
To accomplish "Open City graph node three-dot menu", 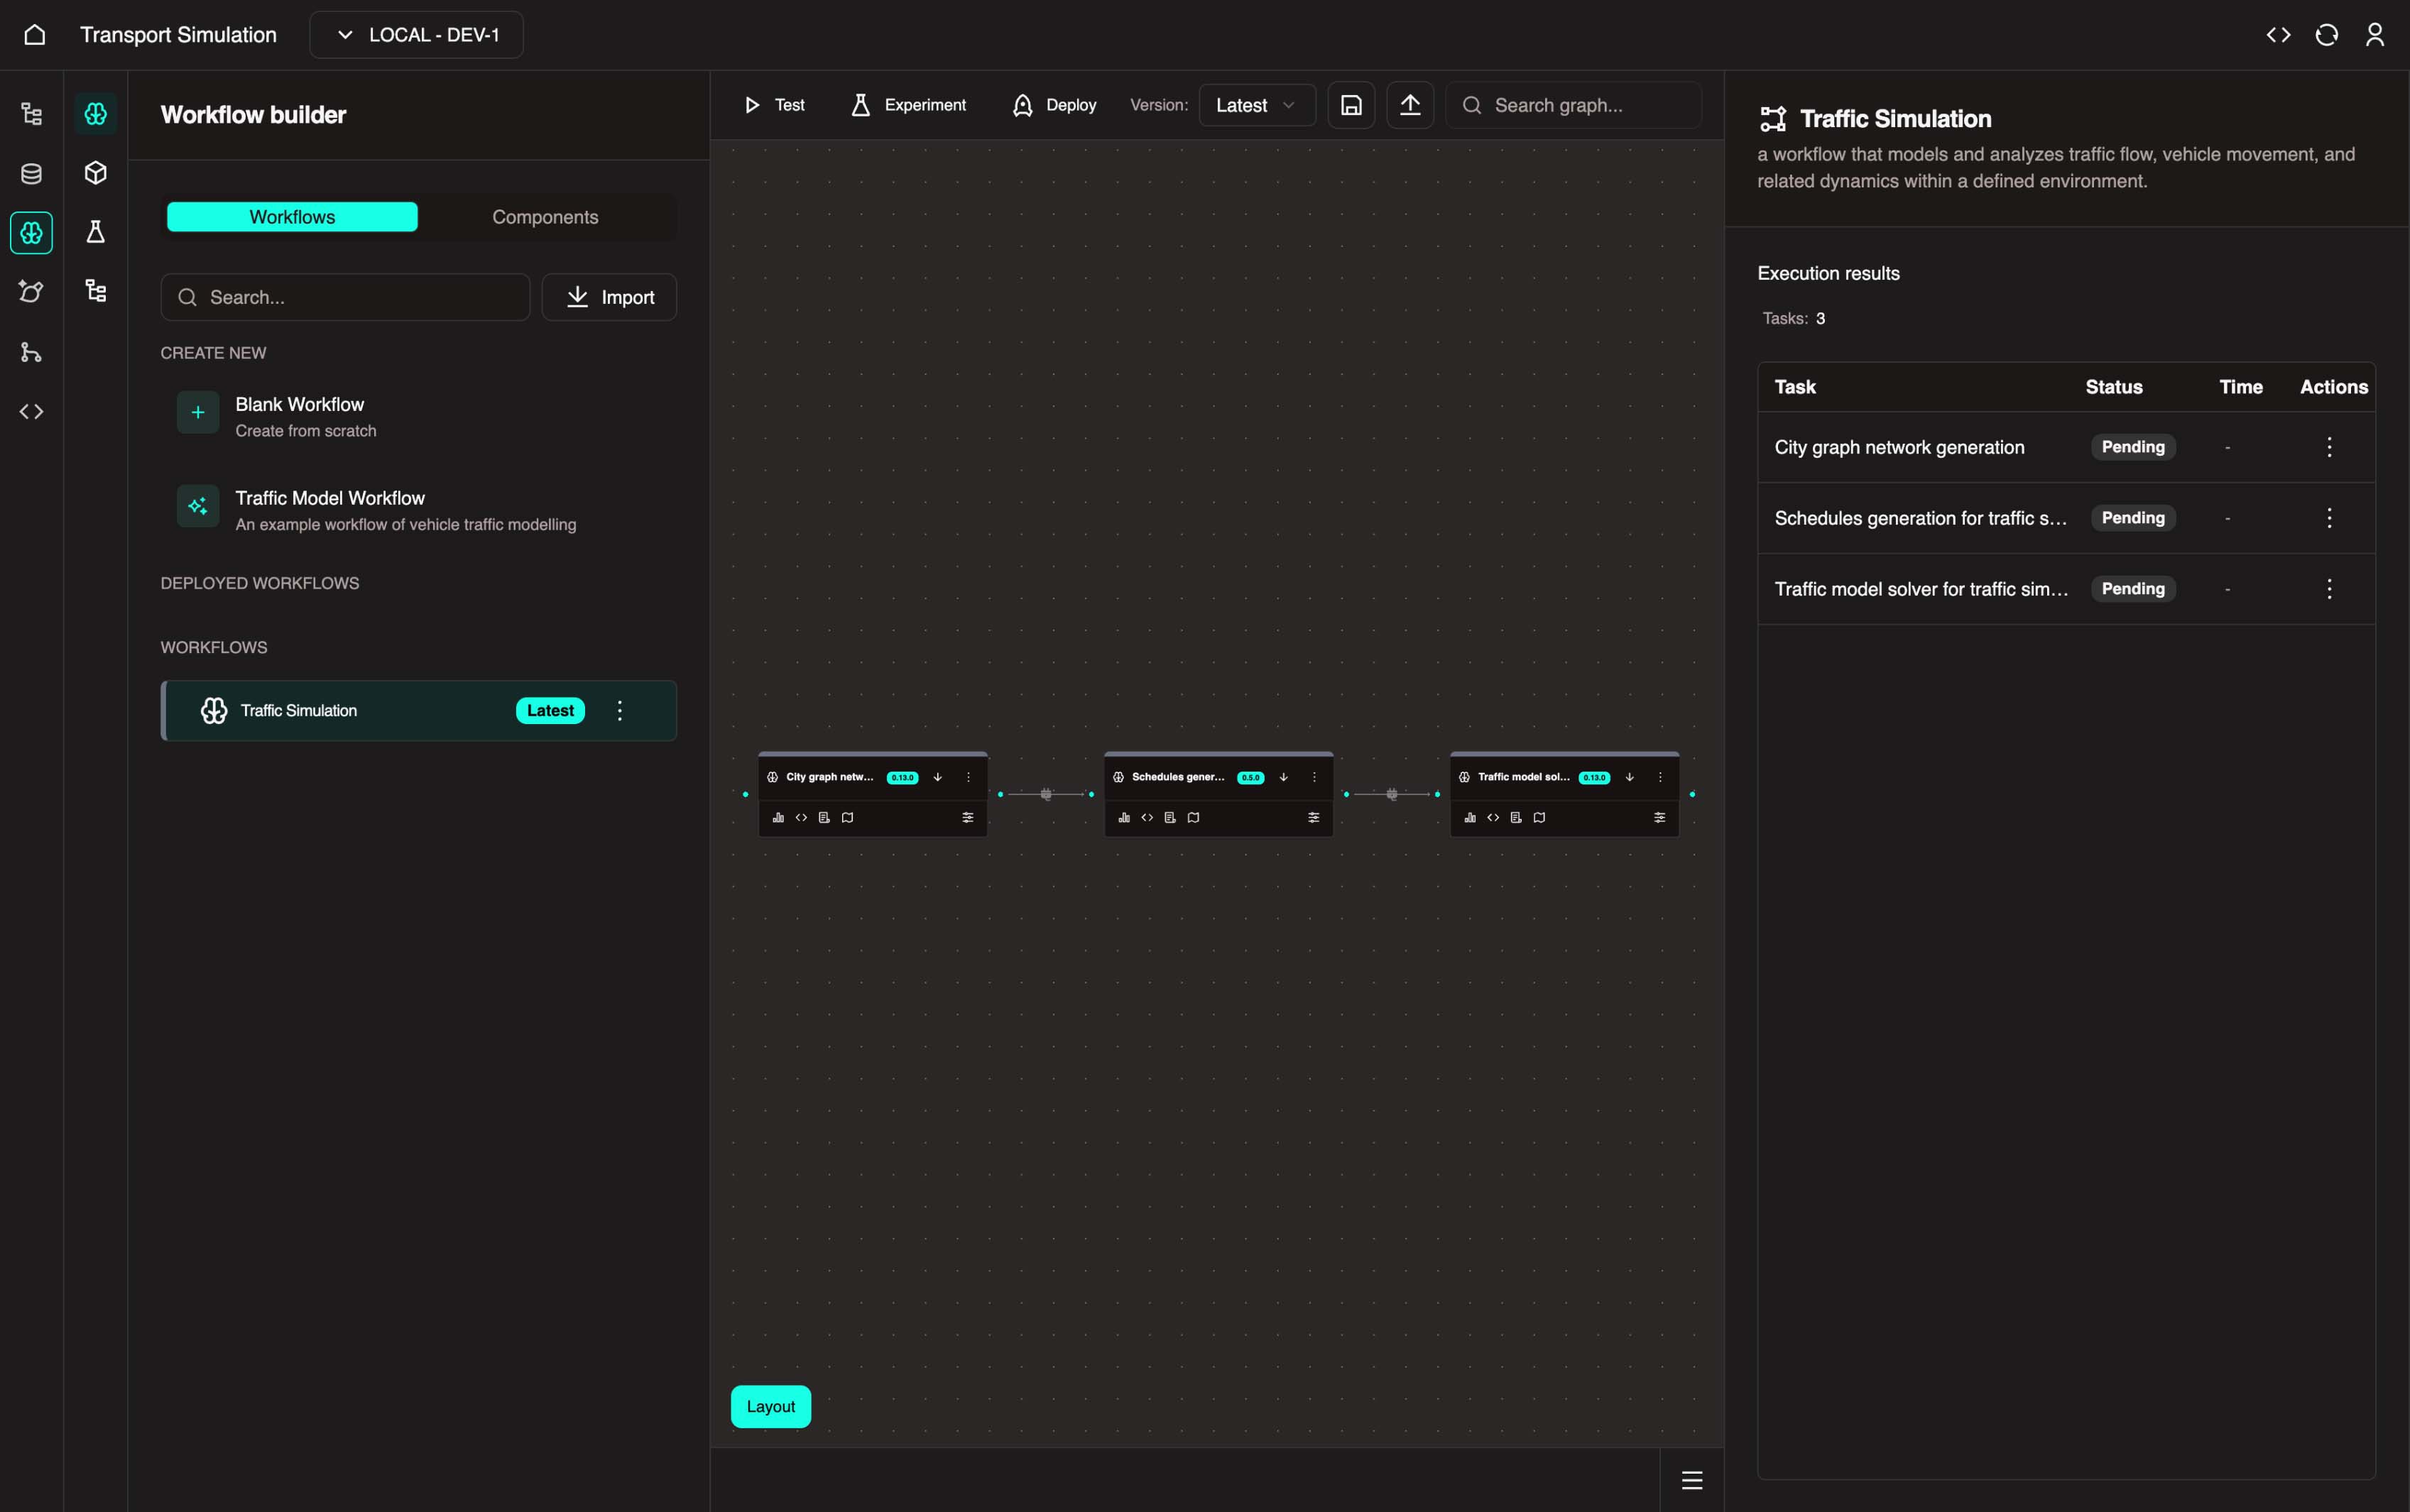I will pyautogui.click(x=968, y=777).
